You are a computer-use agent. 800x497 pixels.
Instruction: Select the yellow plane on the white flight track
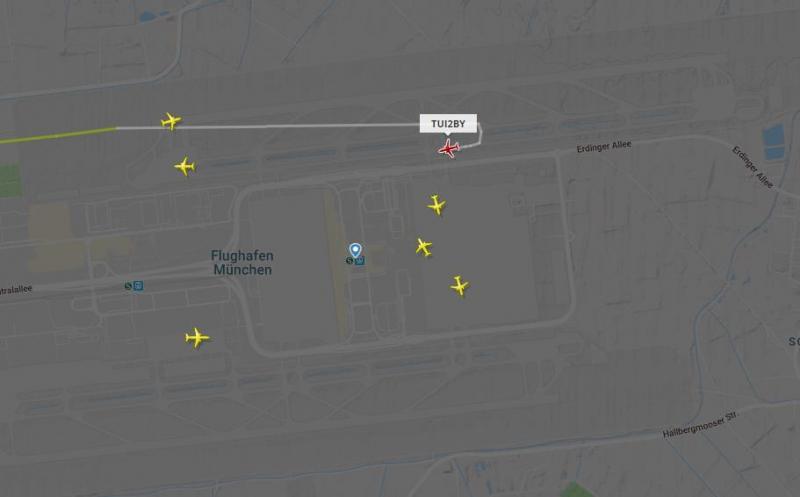[171, 121]
